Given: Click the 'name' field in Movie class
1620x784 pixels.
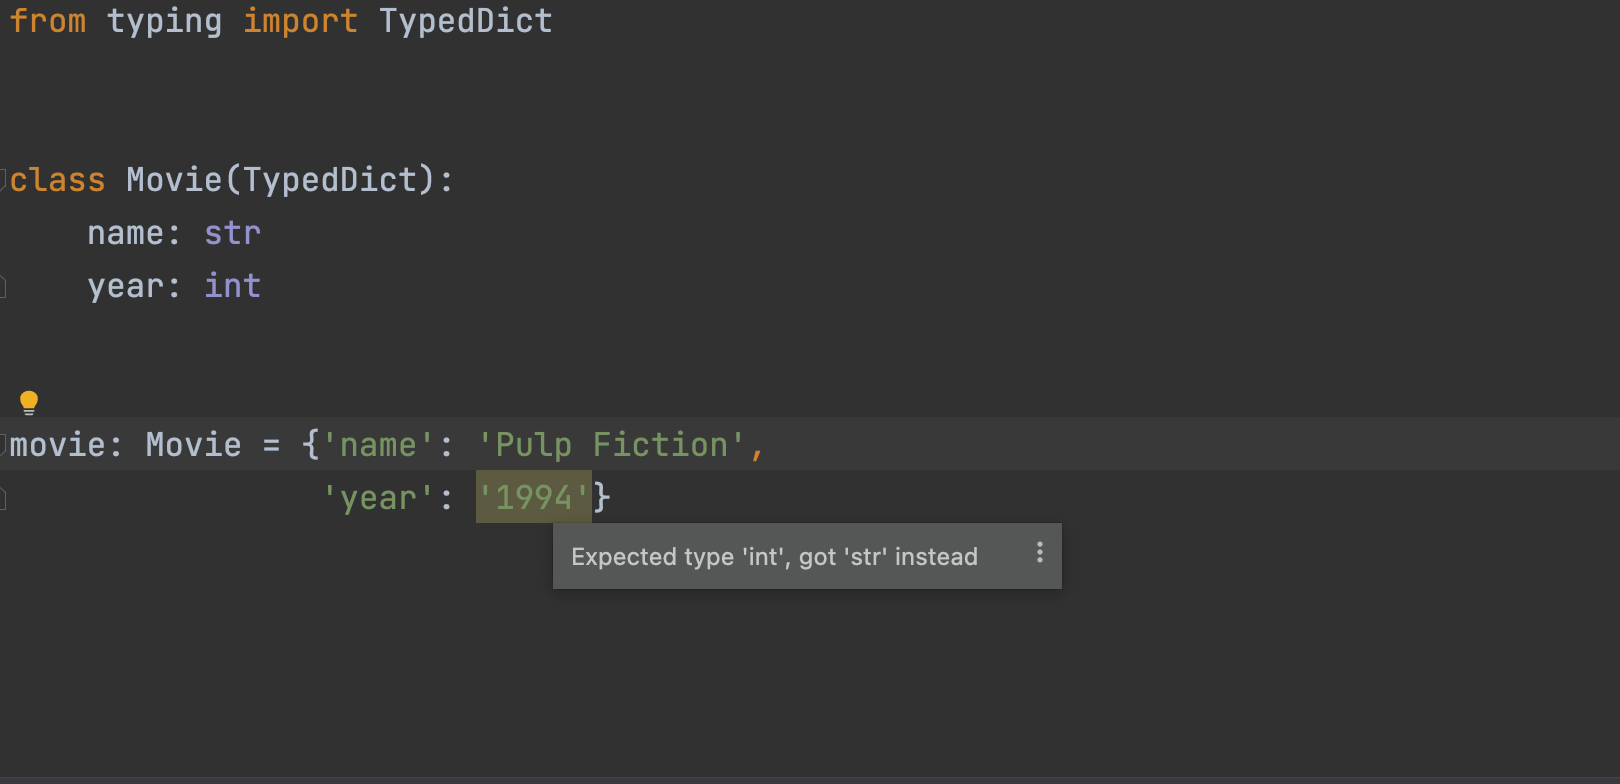Looking at the screenshot, I should coord(125,233).
